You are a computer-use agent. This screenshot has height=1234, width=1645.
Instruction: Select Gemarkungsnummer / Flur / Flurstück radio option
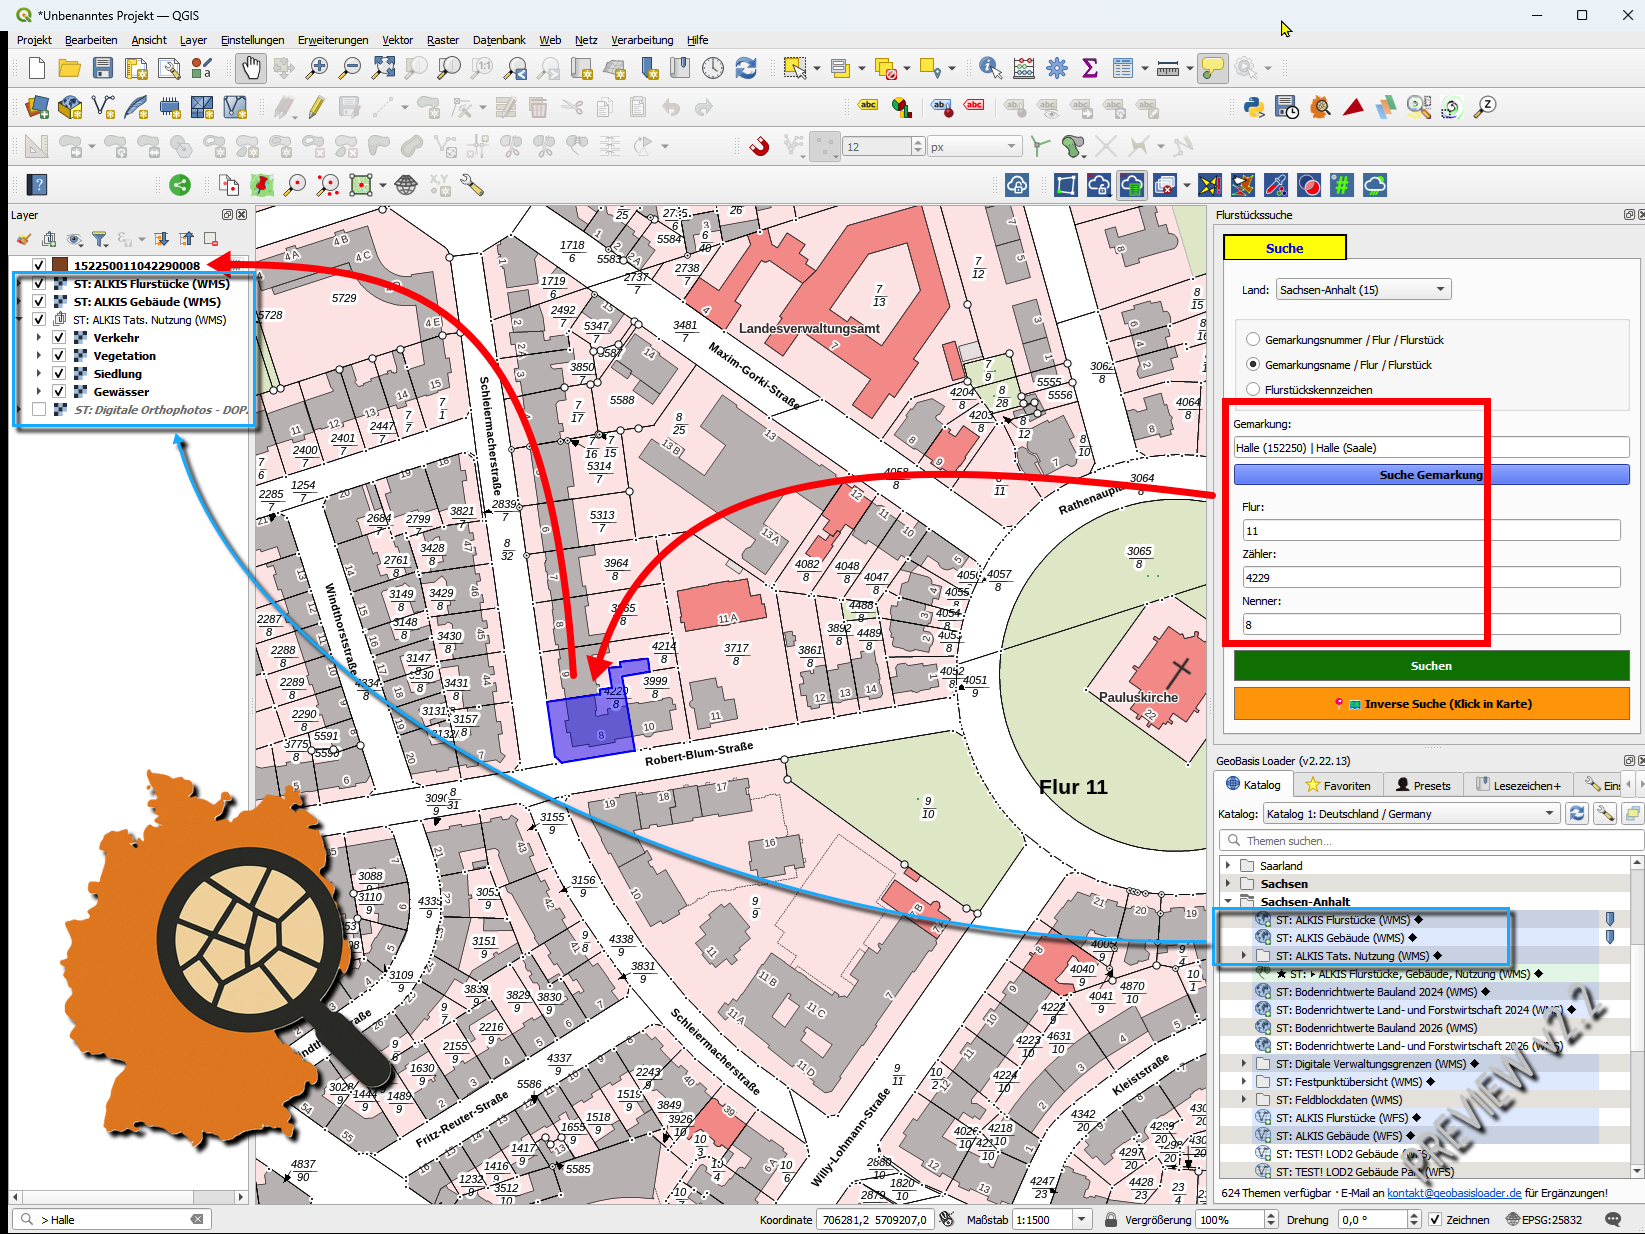tap(1253, 340)
